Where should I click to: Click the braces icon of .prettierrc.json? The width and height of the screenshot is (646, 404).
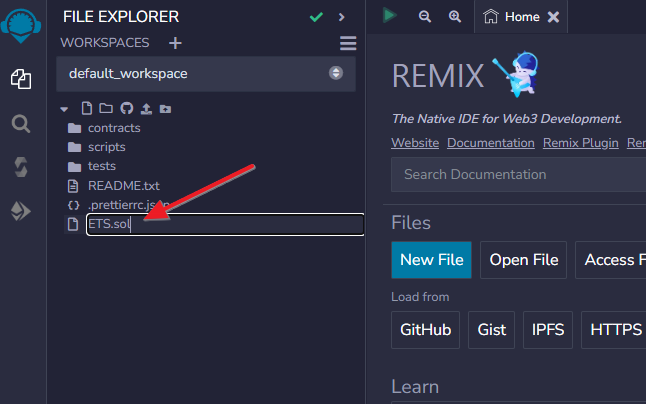pyautogui.click(x=73, y=205)
